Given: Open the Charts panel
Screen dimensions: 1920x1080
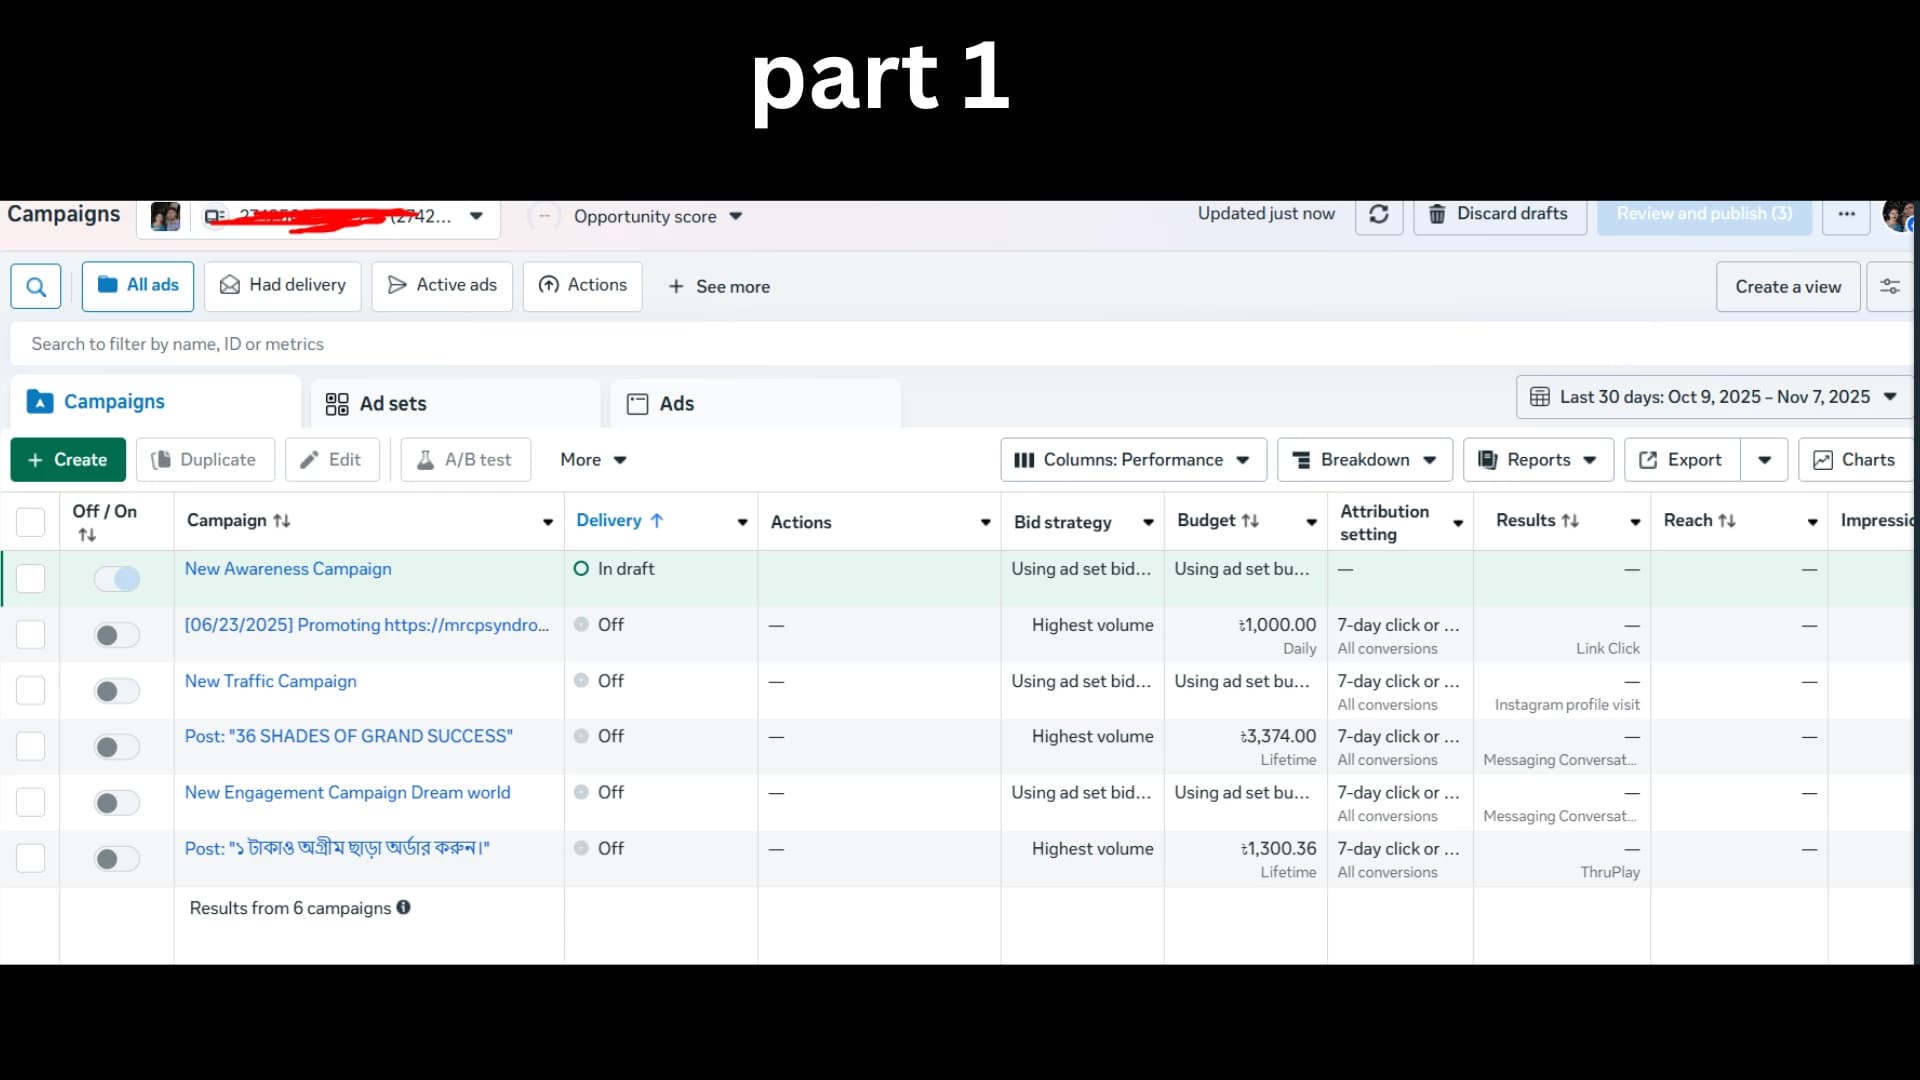Looking at the screenshot, I should point(1856,460).
